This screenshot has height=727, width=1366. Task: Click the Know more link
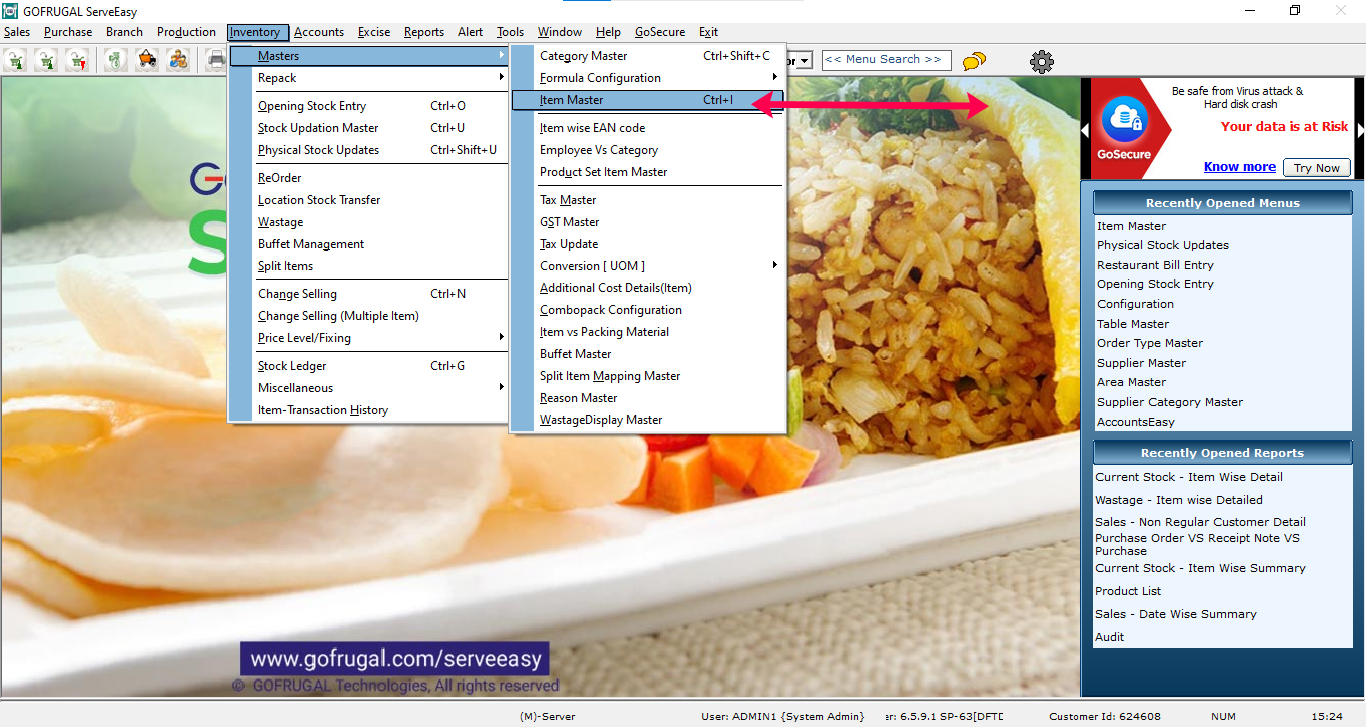coord(1240,167)
